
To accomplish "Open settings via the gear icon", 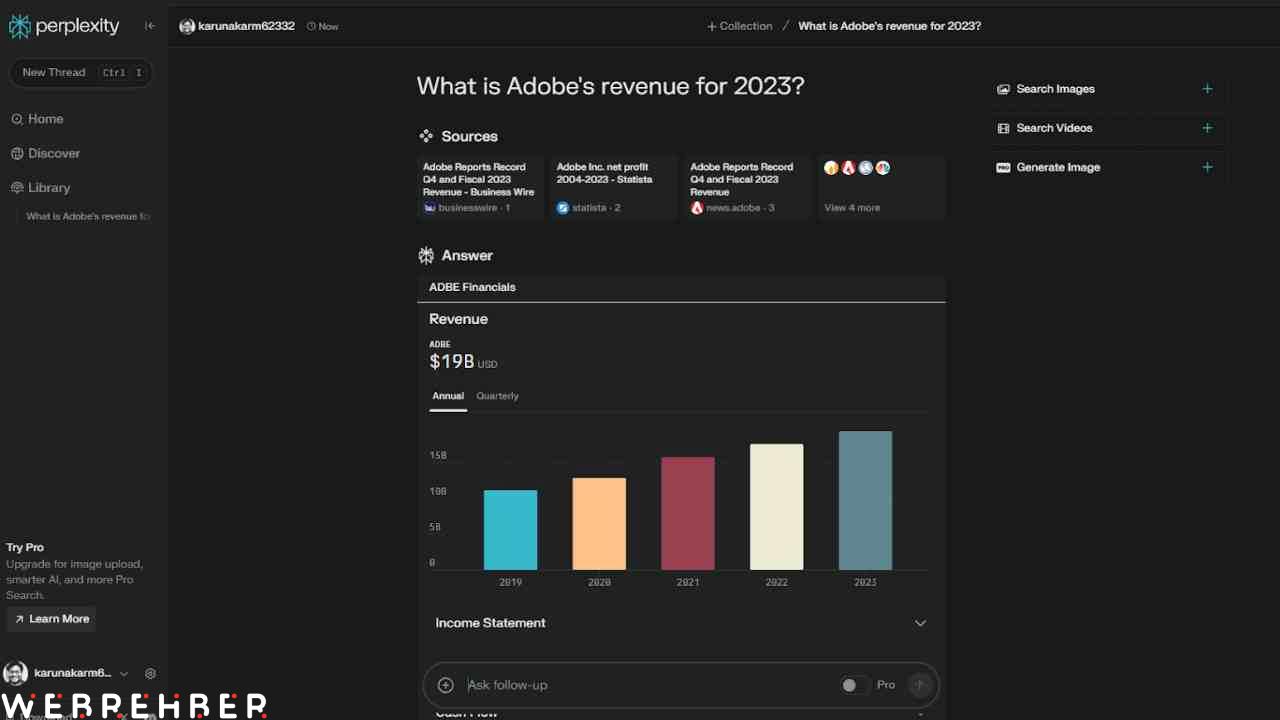I will coord(151,674).
